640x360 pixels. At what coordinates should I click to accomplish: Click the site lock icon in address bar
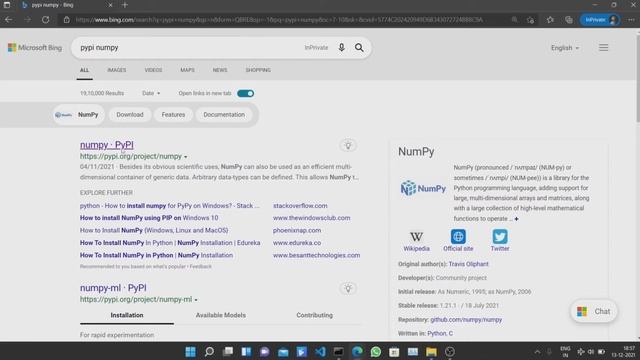tap(67, 20)
